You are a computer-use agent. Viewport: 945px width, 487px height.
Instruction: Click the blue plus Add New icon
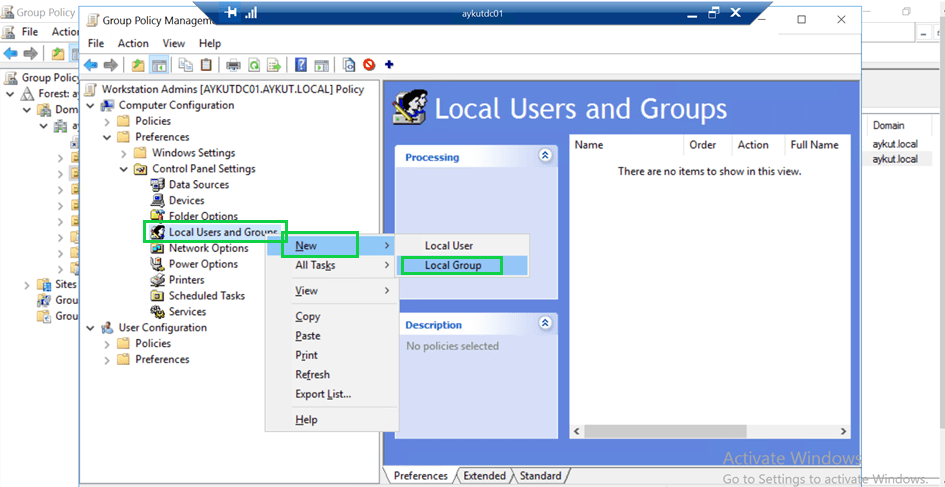[x=389, y=65]
